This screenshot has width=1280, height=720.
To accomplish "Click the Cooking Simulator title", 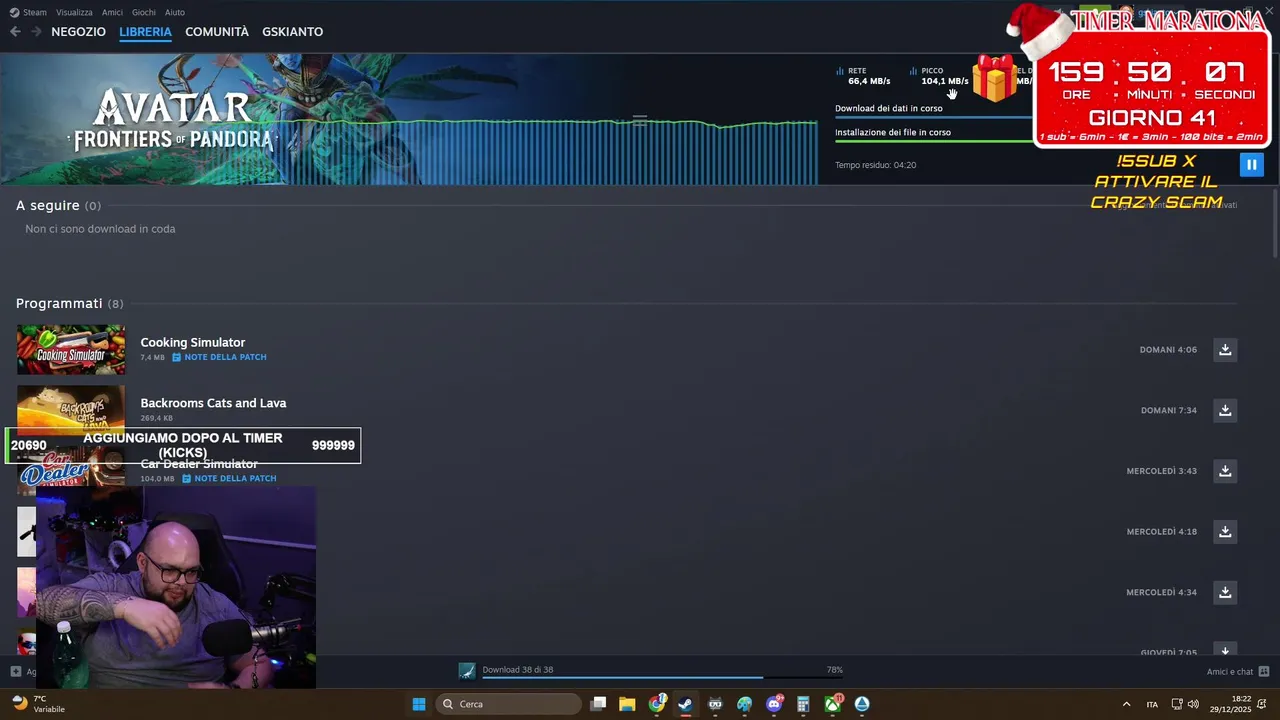I will coord(192,342).
